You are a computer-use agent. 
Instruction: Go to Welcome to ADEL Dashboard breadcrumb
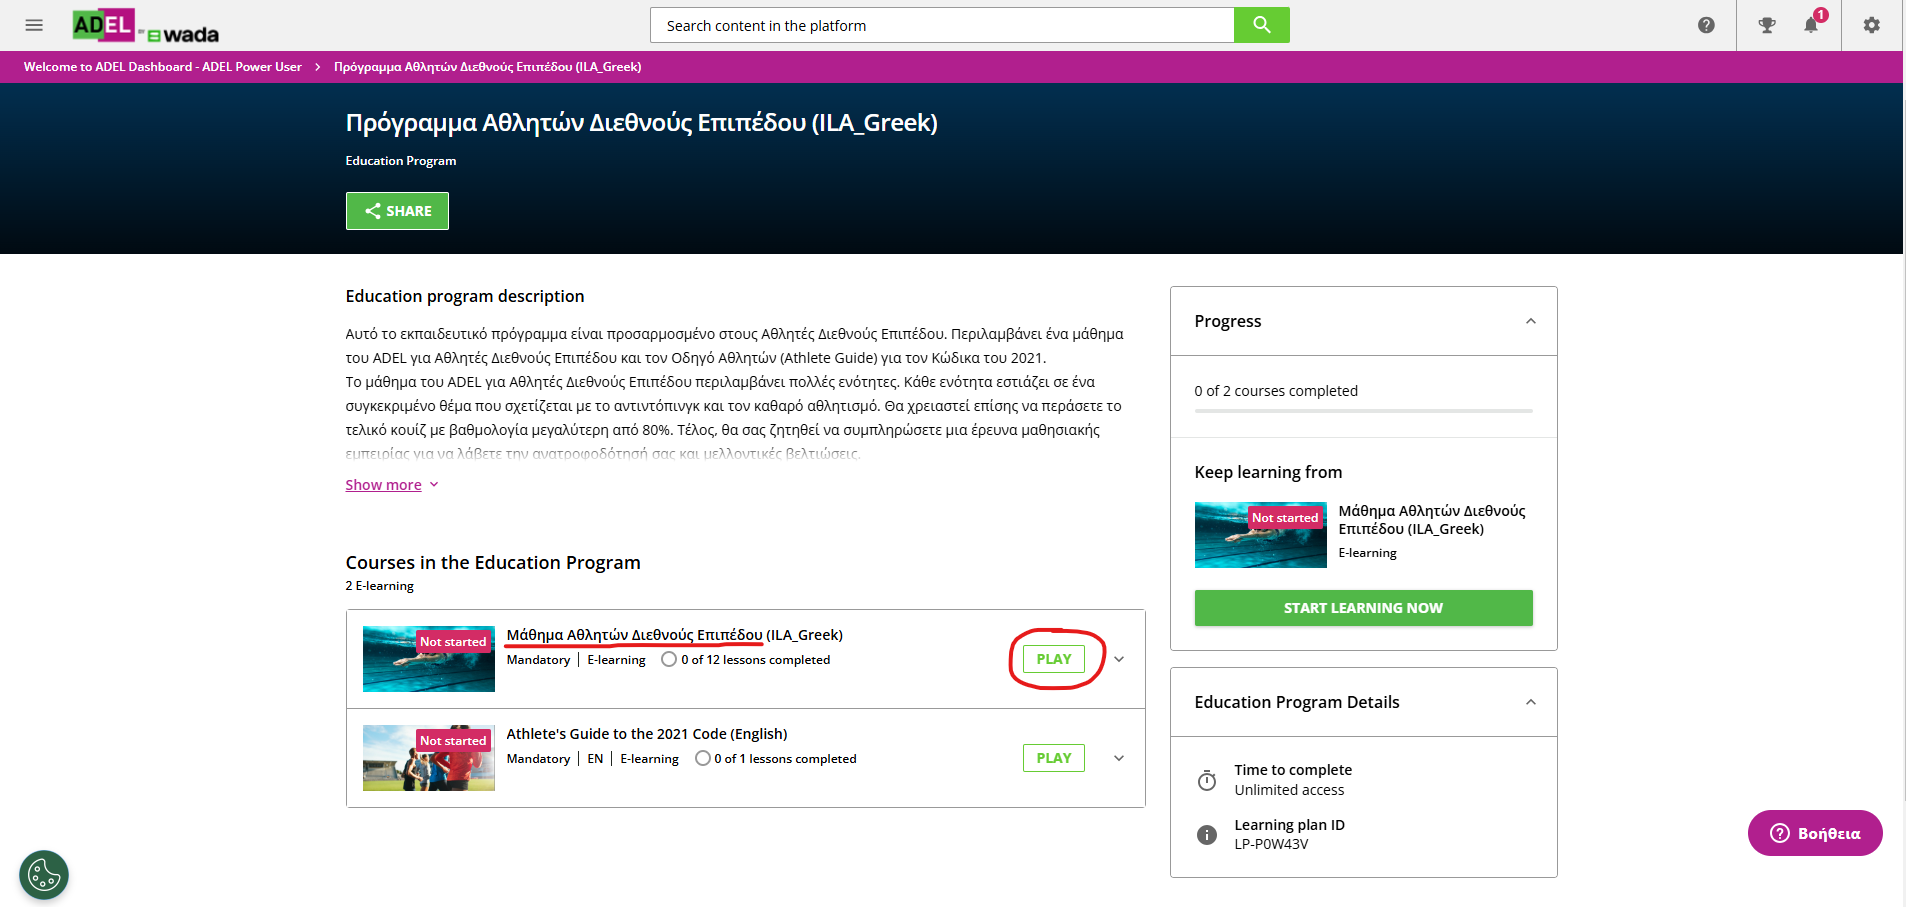click(162, 67)
